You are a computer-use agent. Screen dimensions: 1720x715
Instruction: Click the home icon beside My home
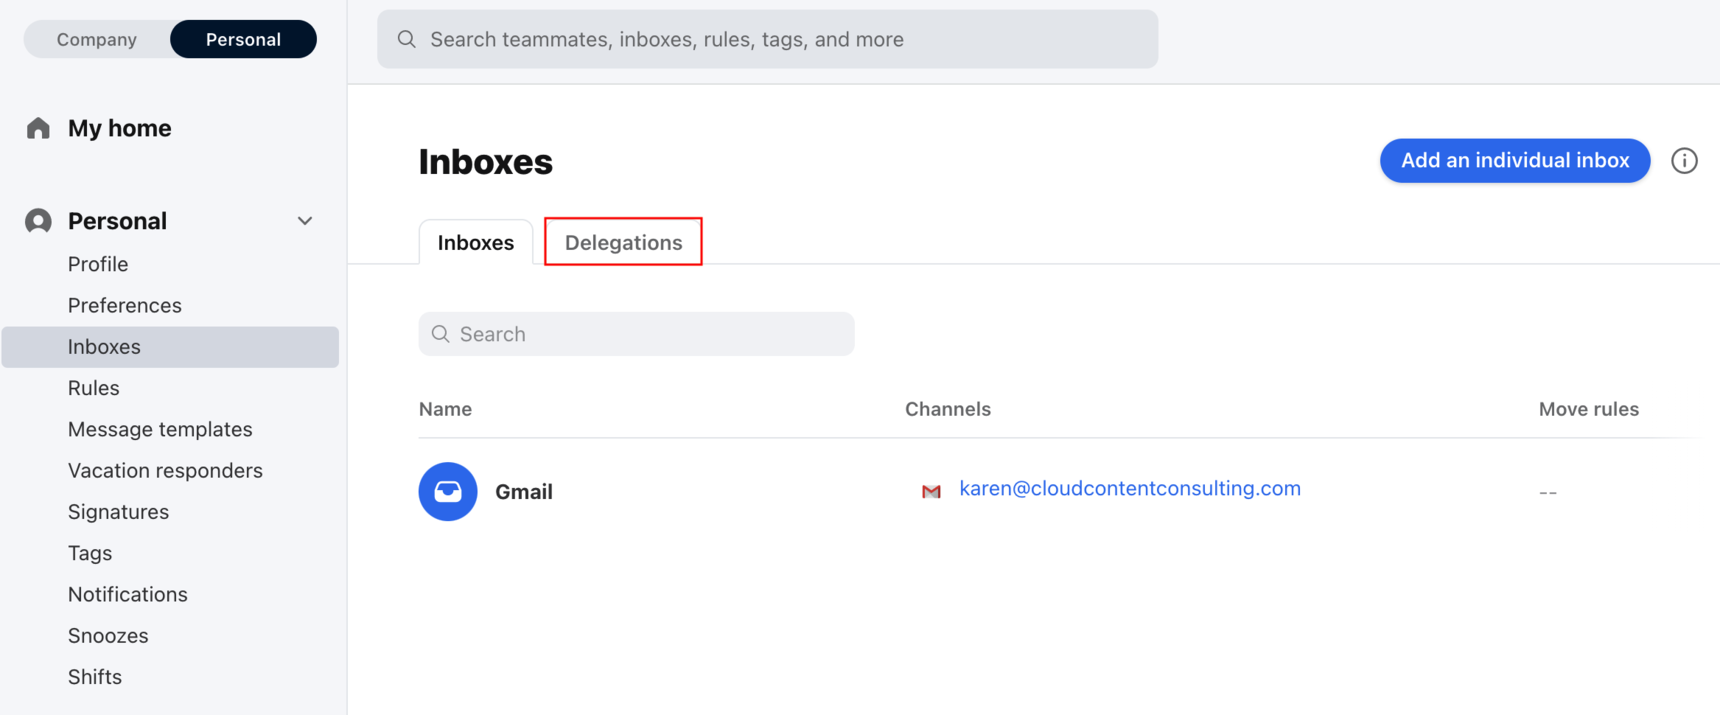[38, 128]
